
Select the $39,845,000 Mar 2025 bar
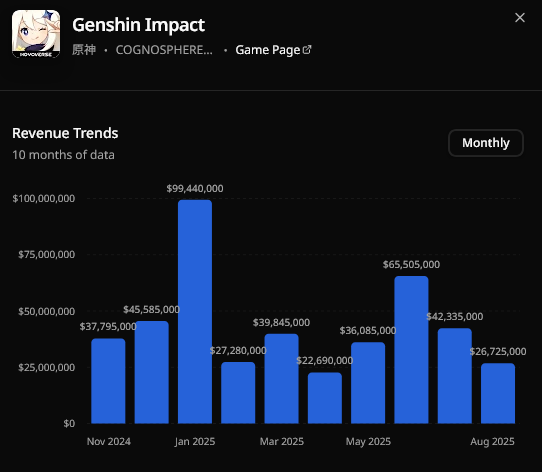[281, 379]
